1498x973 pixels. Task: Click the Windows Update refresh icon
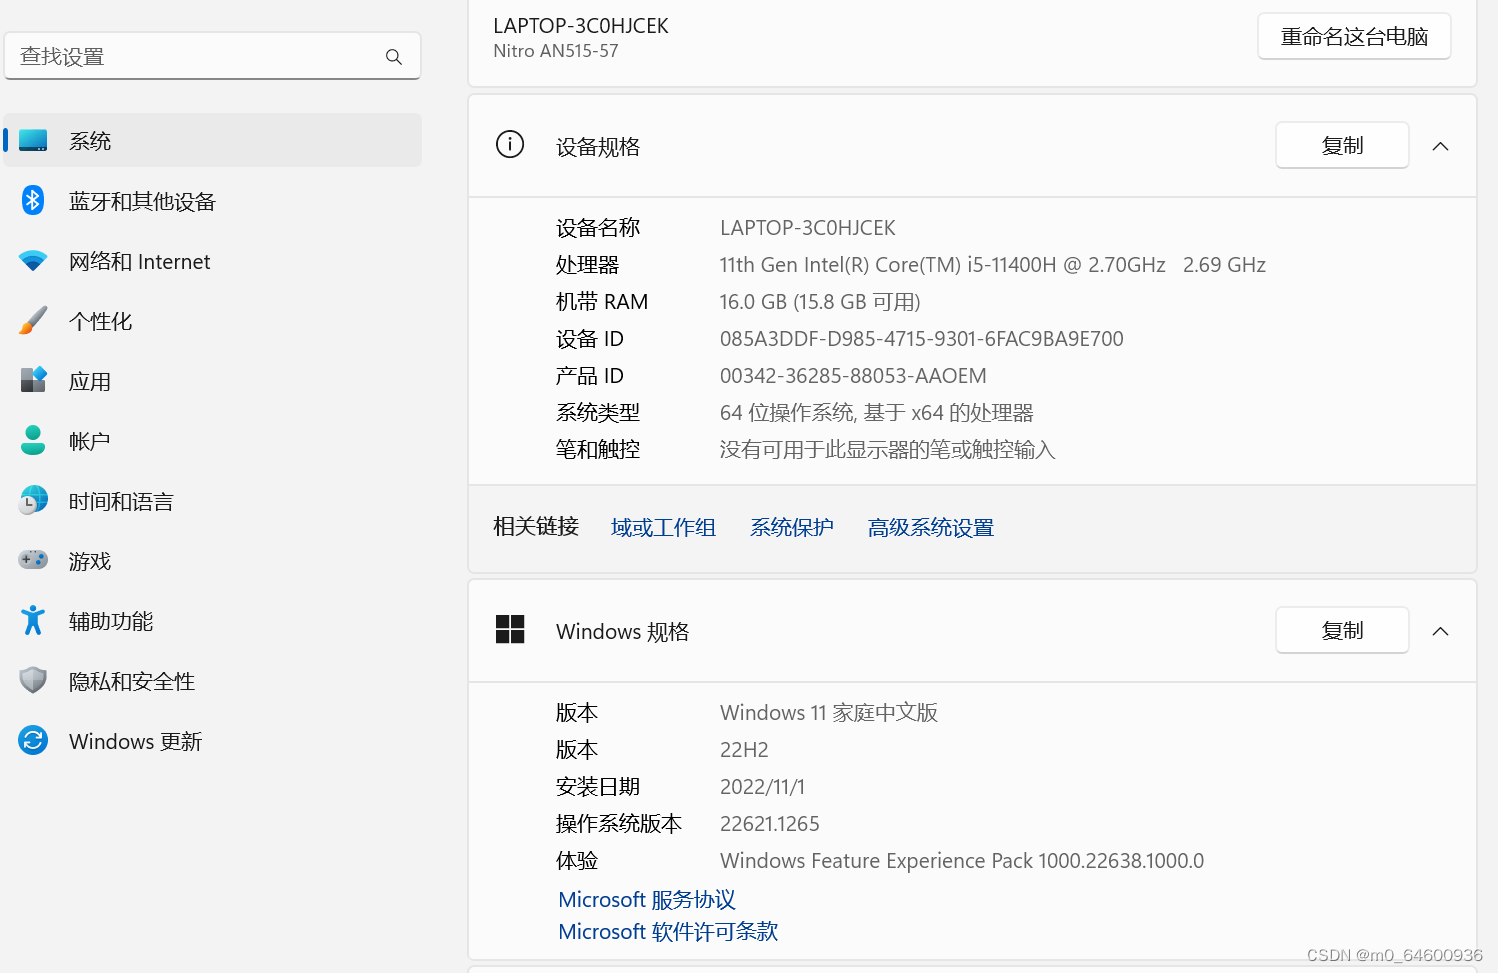pyautogui.click(x=33, y=740)
